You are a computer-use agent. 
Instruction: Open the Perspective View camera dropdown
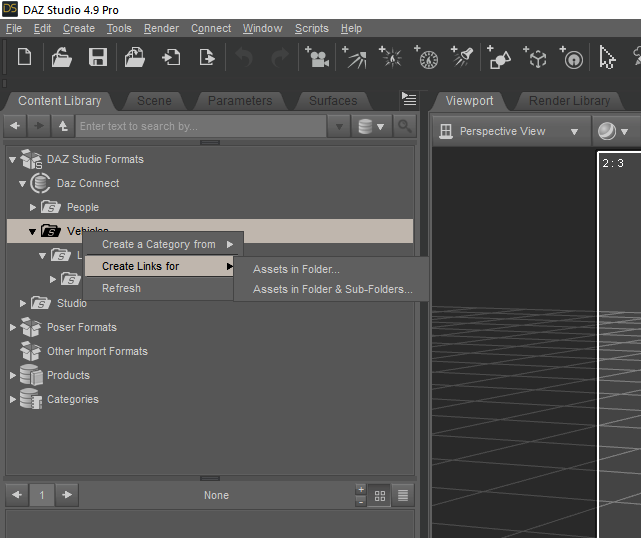pos(512,131)
